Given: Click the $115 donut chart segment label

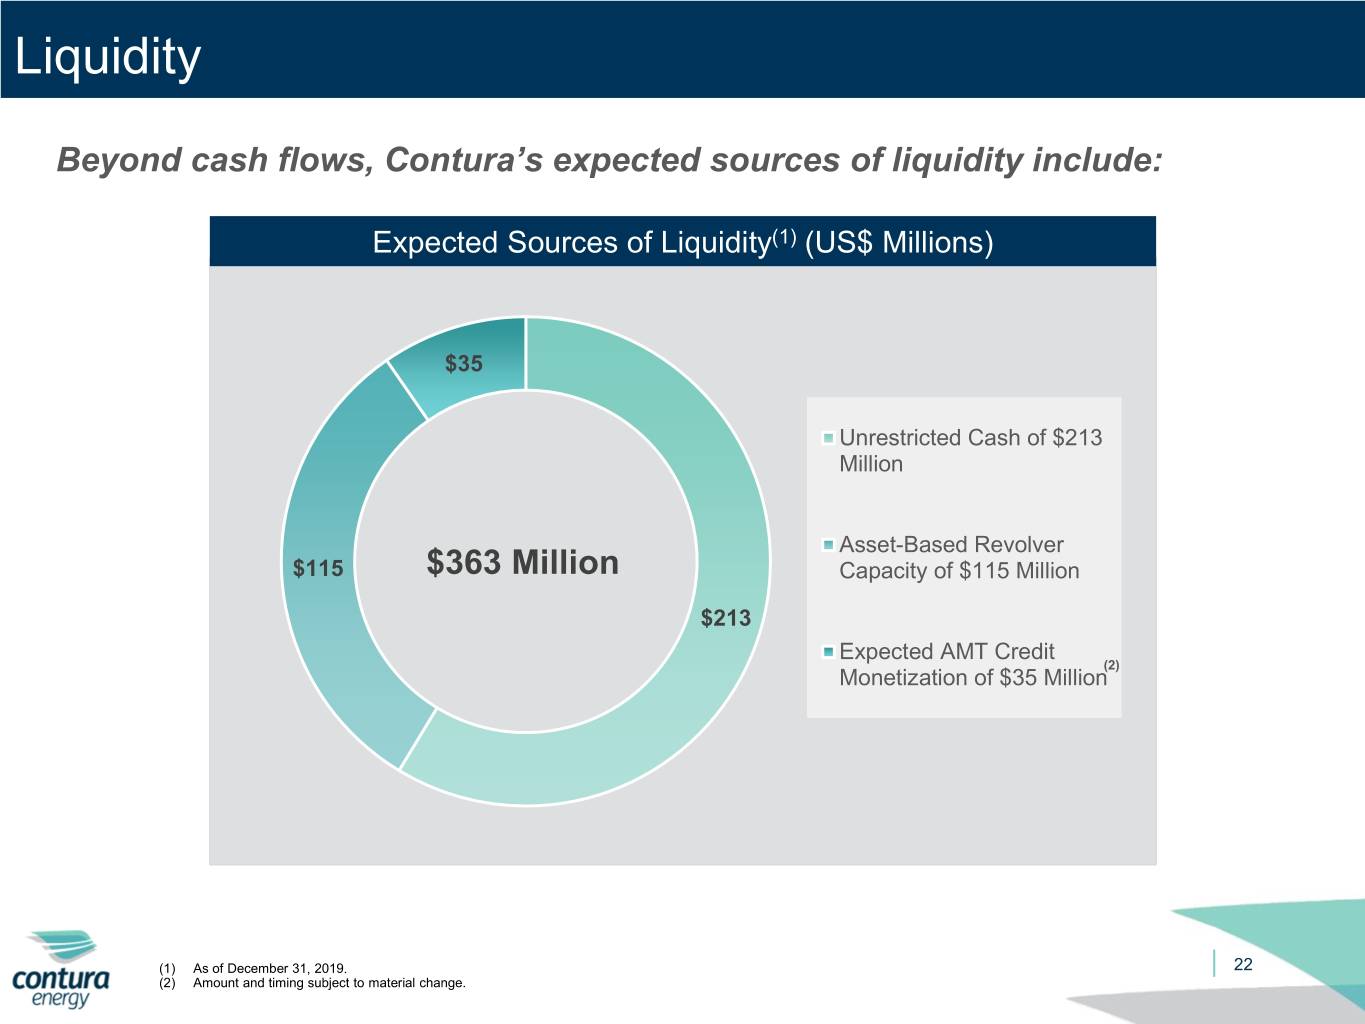Looking at the screenshot, I should 318,569.
